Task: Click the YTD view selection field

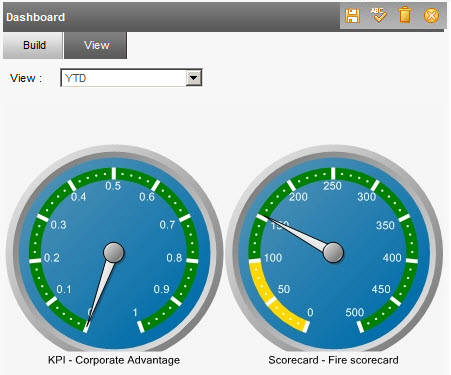Action: [x=131, y=78]
